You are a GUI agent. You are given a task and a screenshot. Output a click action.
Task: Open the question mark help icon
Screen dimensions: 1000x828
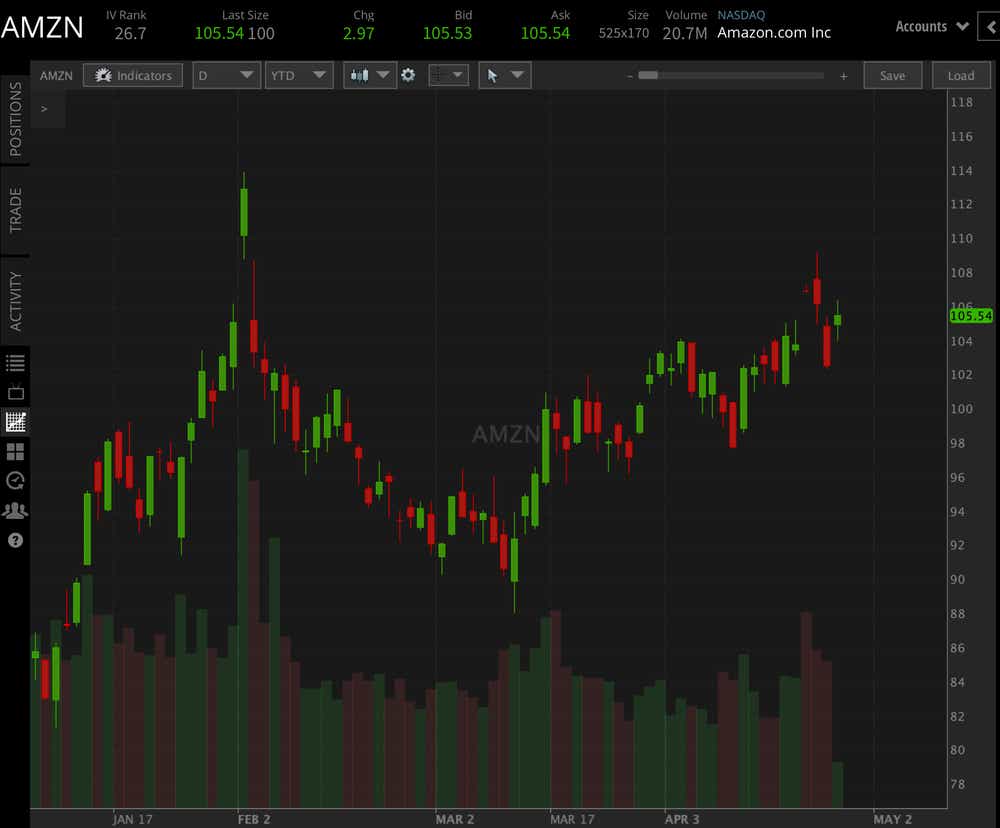pyautogui.click(x=15, y=540)
